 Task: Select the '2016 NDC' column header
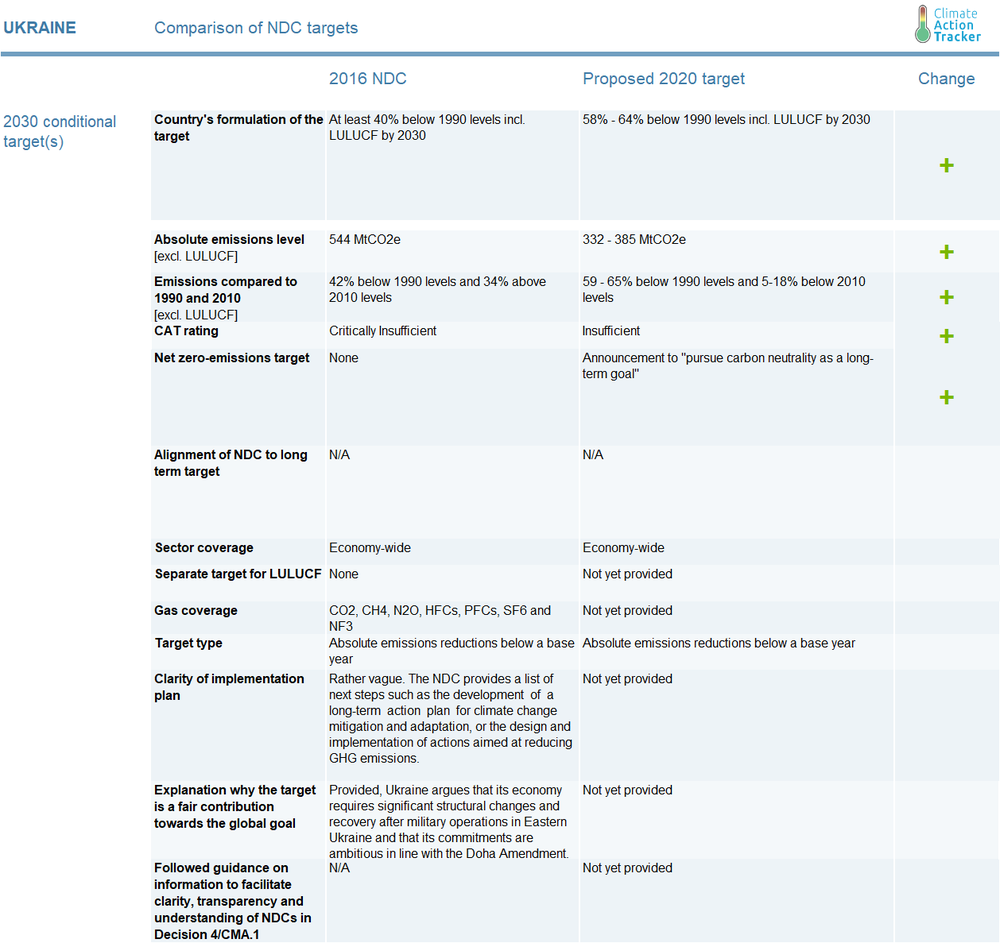pos(367,78)
